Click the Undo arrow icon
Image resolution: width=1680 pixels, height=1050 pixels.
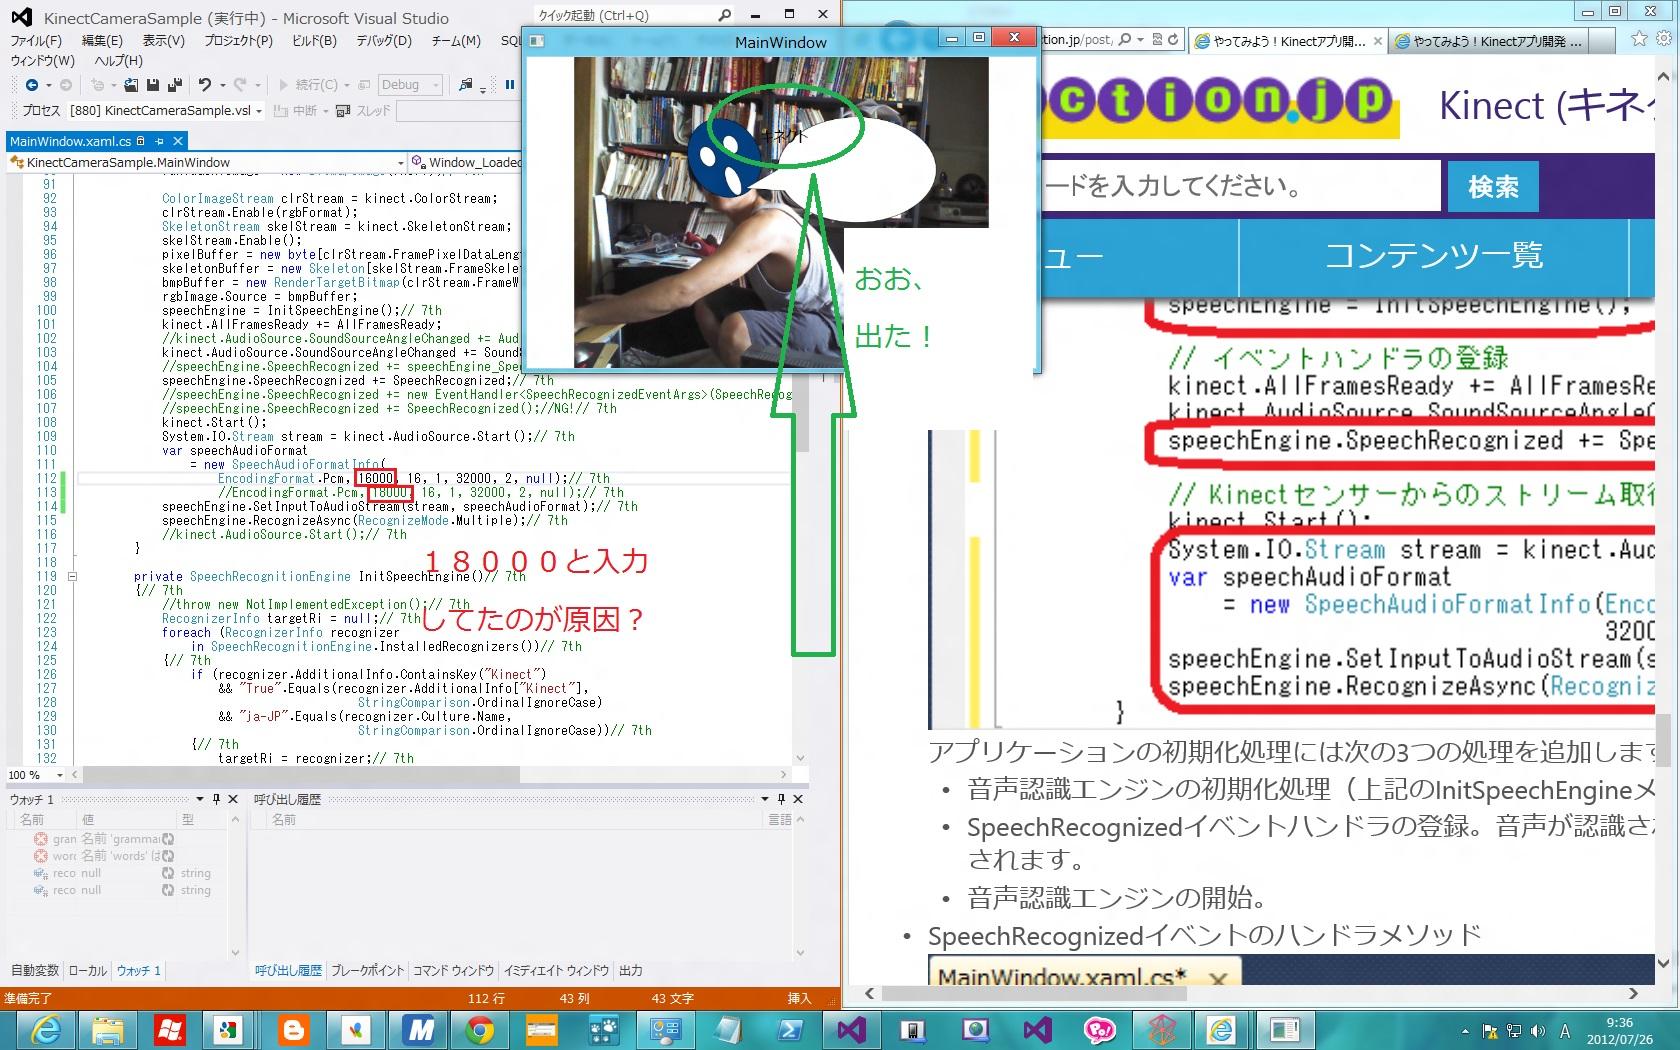[x=204, y=85]
